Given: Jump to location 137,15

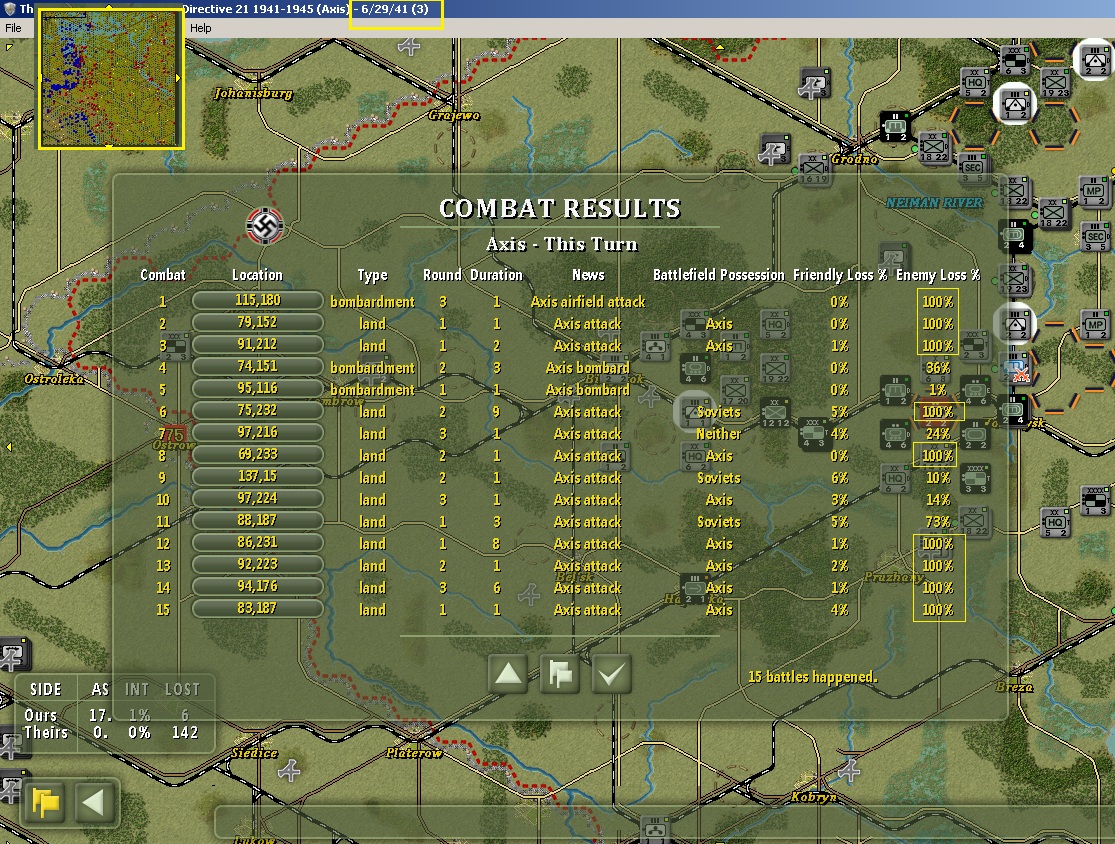Looking at the screenshot, I should [257, 477].
